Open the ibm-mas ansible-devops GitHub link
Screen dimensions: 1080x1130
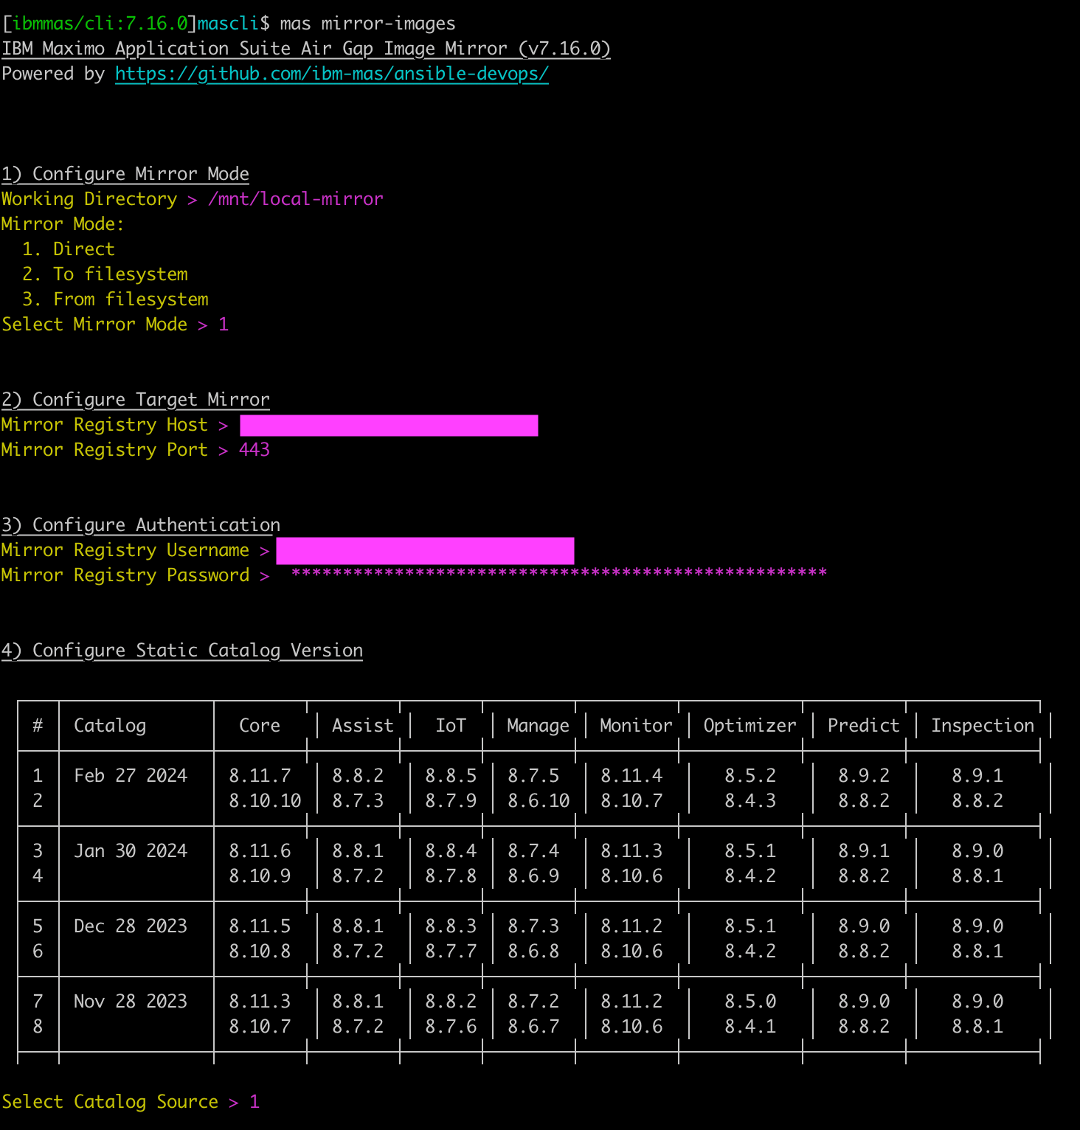pyautogui.click(x=331, y=74)
